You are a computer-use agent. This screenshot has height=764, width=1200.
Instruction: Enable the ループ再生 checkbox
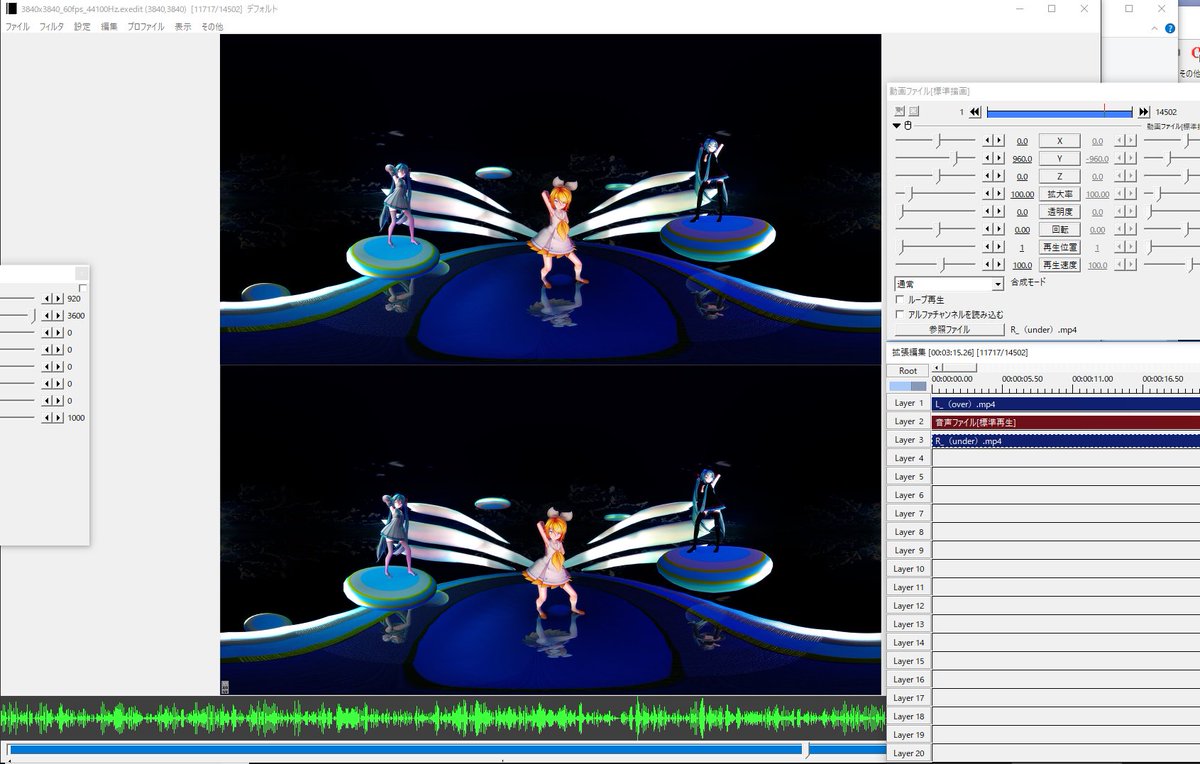pyautogui.click(x=899, y=299)
